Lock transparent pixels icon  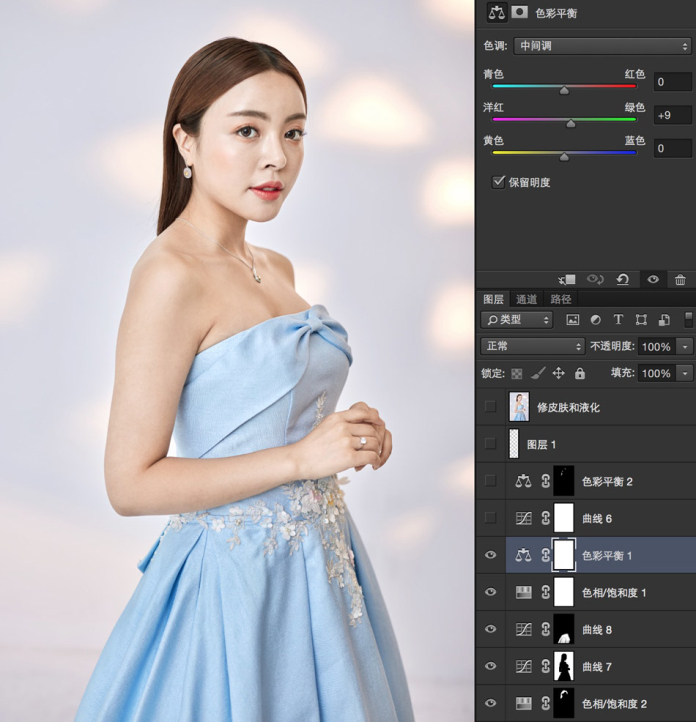[x=516, y=373]
